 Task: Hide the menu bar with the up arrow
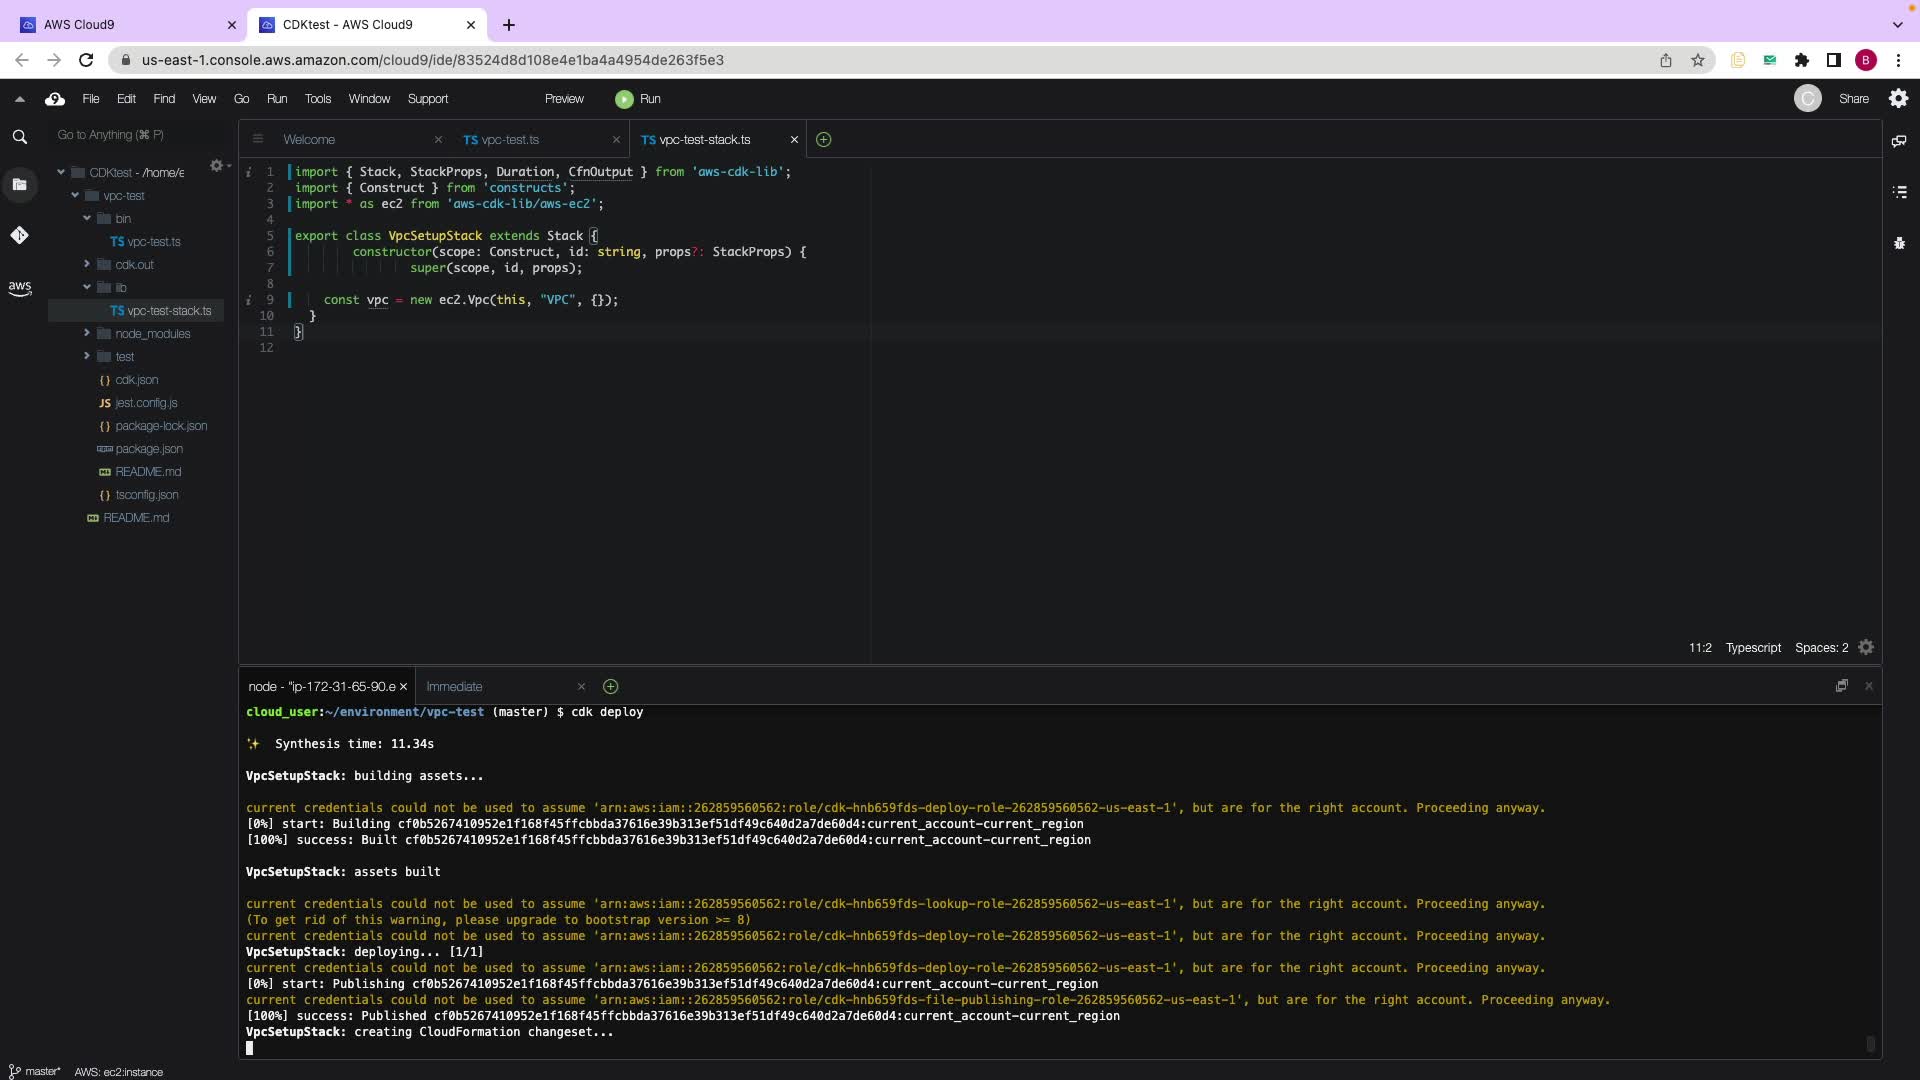click(19, 99)
